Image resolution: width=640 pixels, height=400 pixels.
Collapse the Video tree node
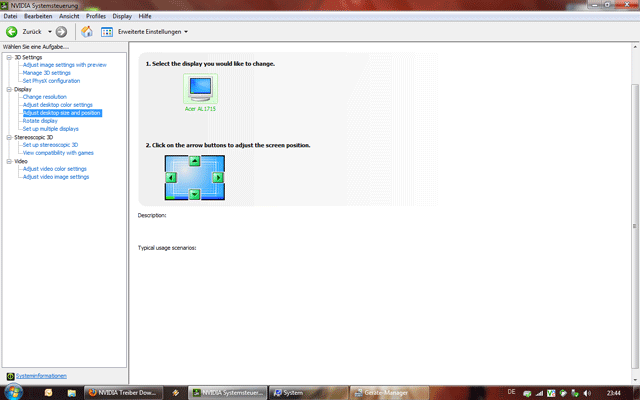point(9,161)
